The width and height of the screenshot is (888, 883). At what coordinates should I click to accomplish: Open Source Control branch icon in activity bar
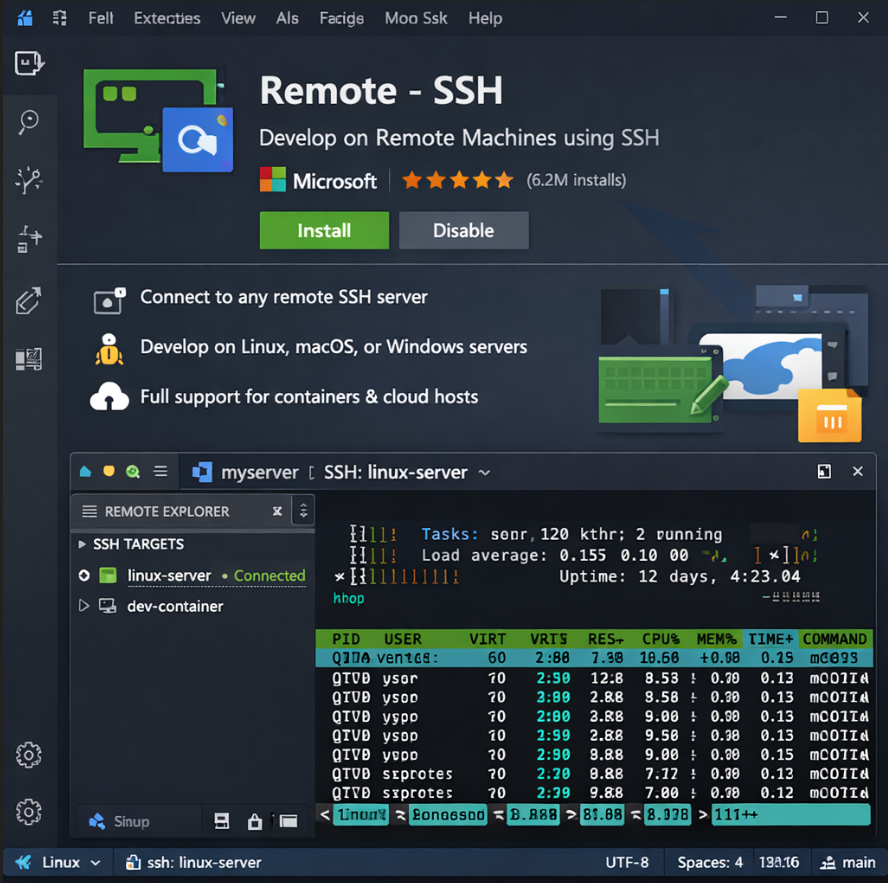coord(29,181)
